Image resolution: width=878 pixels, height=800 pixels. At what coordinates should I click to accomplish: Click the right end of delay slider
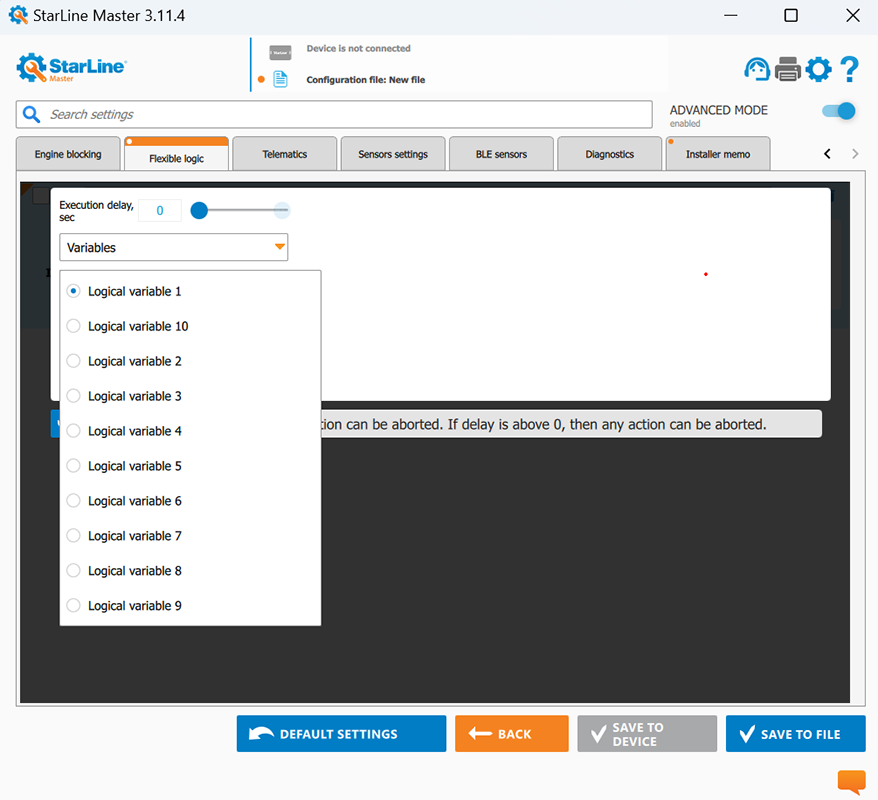pos(282,210)
